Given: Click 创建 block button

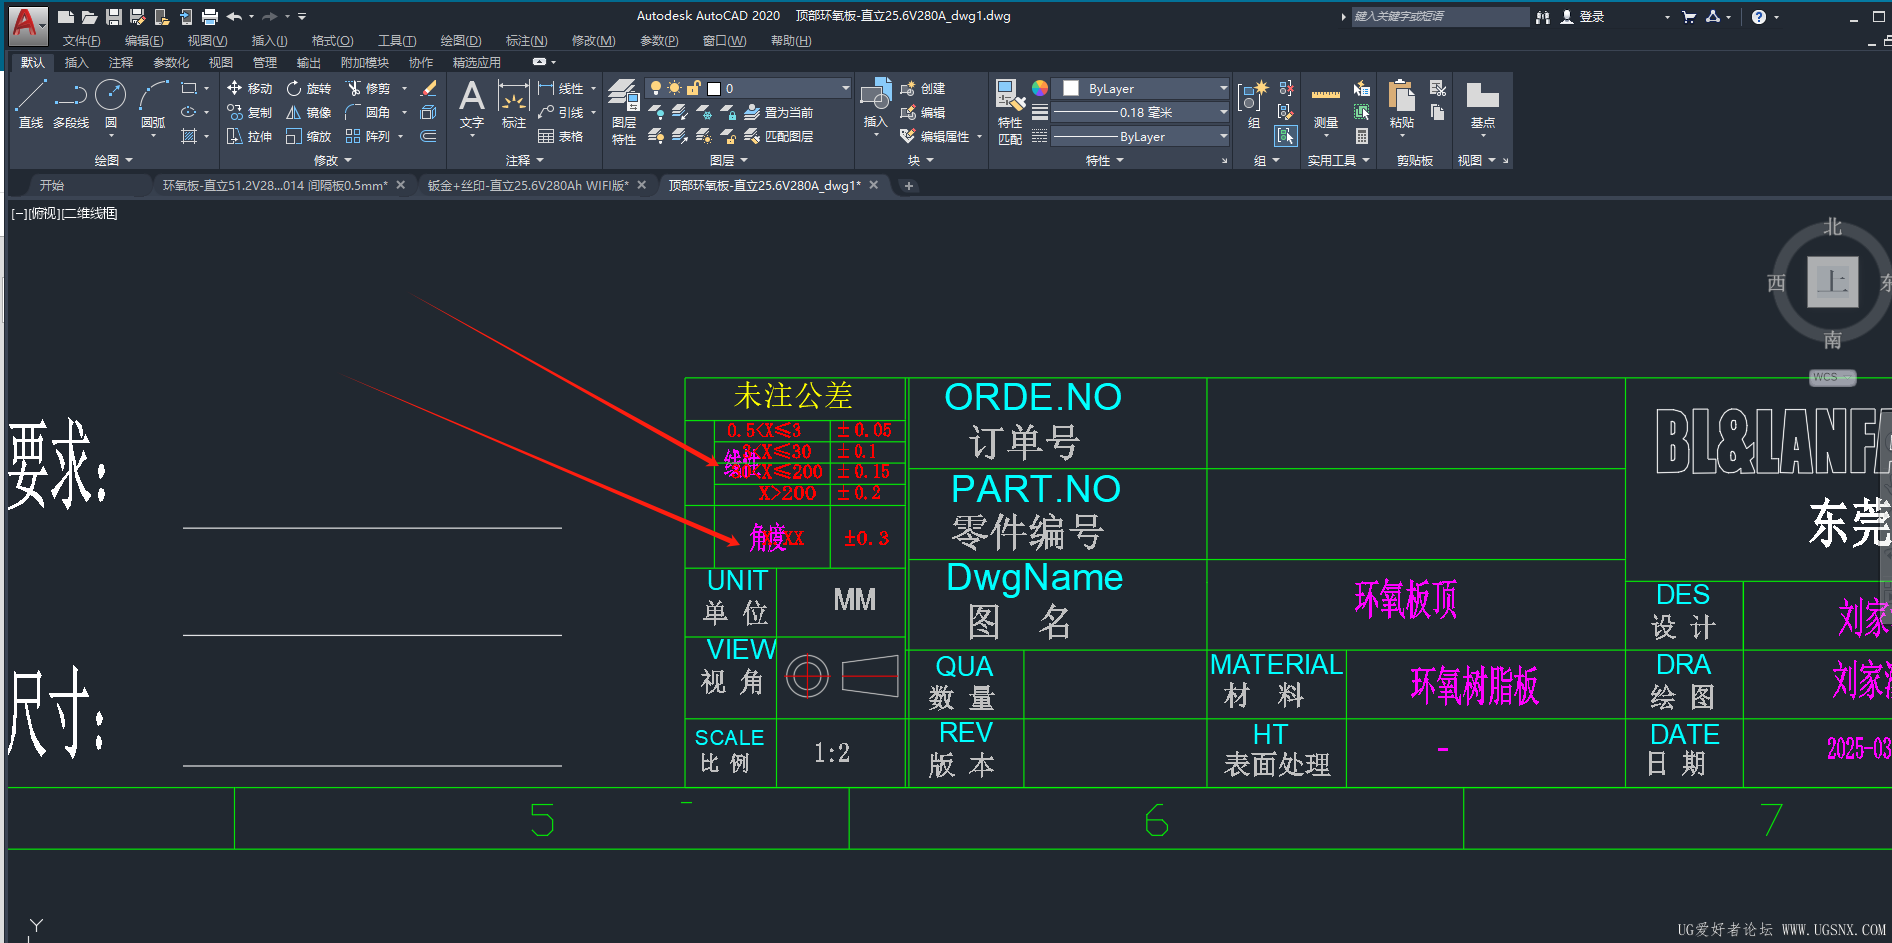Looking at the screenshot, I should pyautogui.click(x=923, y=88).
